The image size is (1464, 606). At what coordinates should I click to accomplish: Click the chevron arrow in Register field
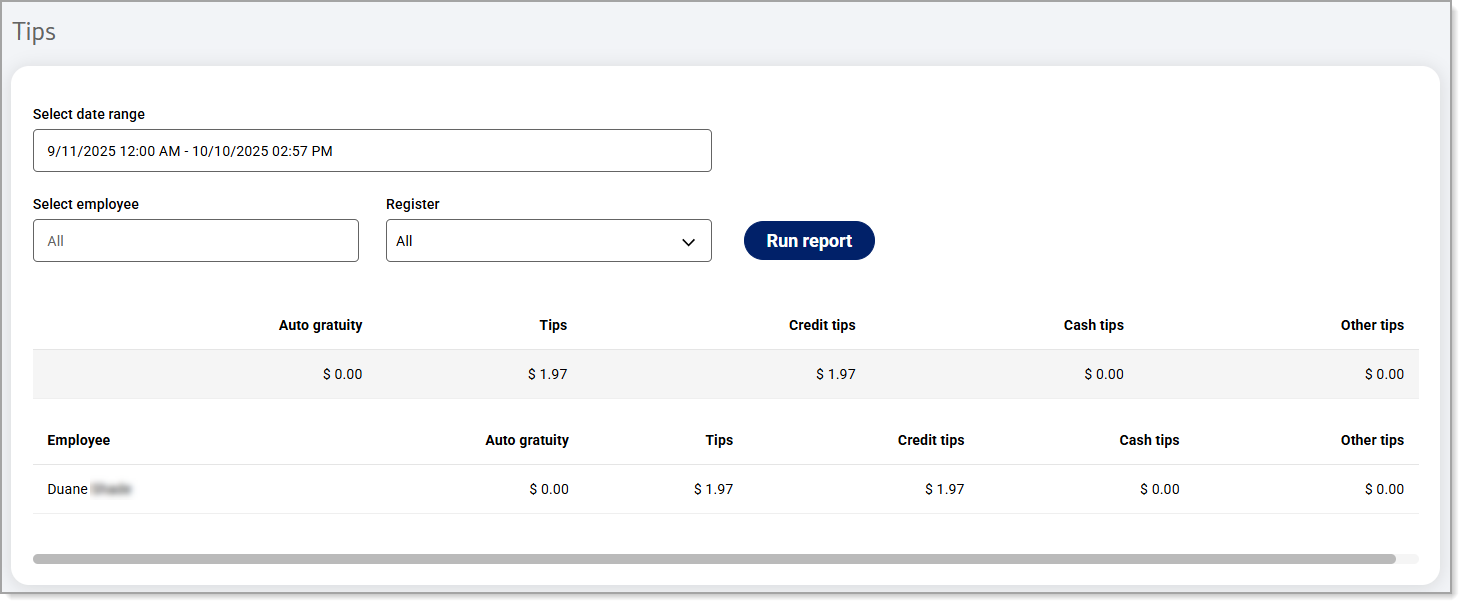pyautogui.click(x=688, y=242)
